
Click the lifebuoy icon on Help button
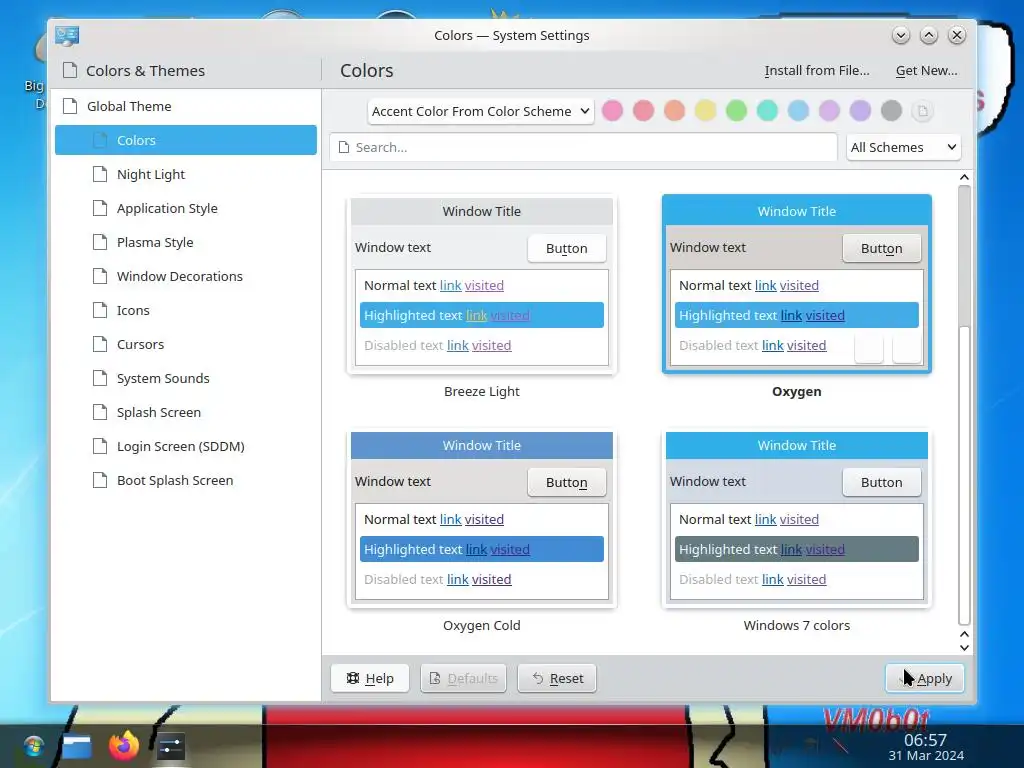coord(353,678)
